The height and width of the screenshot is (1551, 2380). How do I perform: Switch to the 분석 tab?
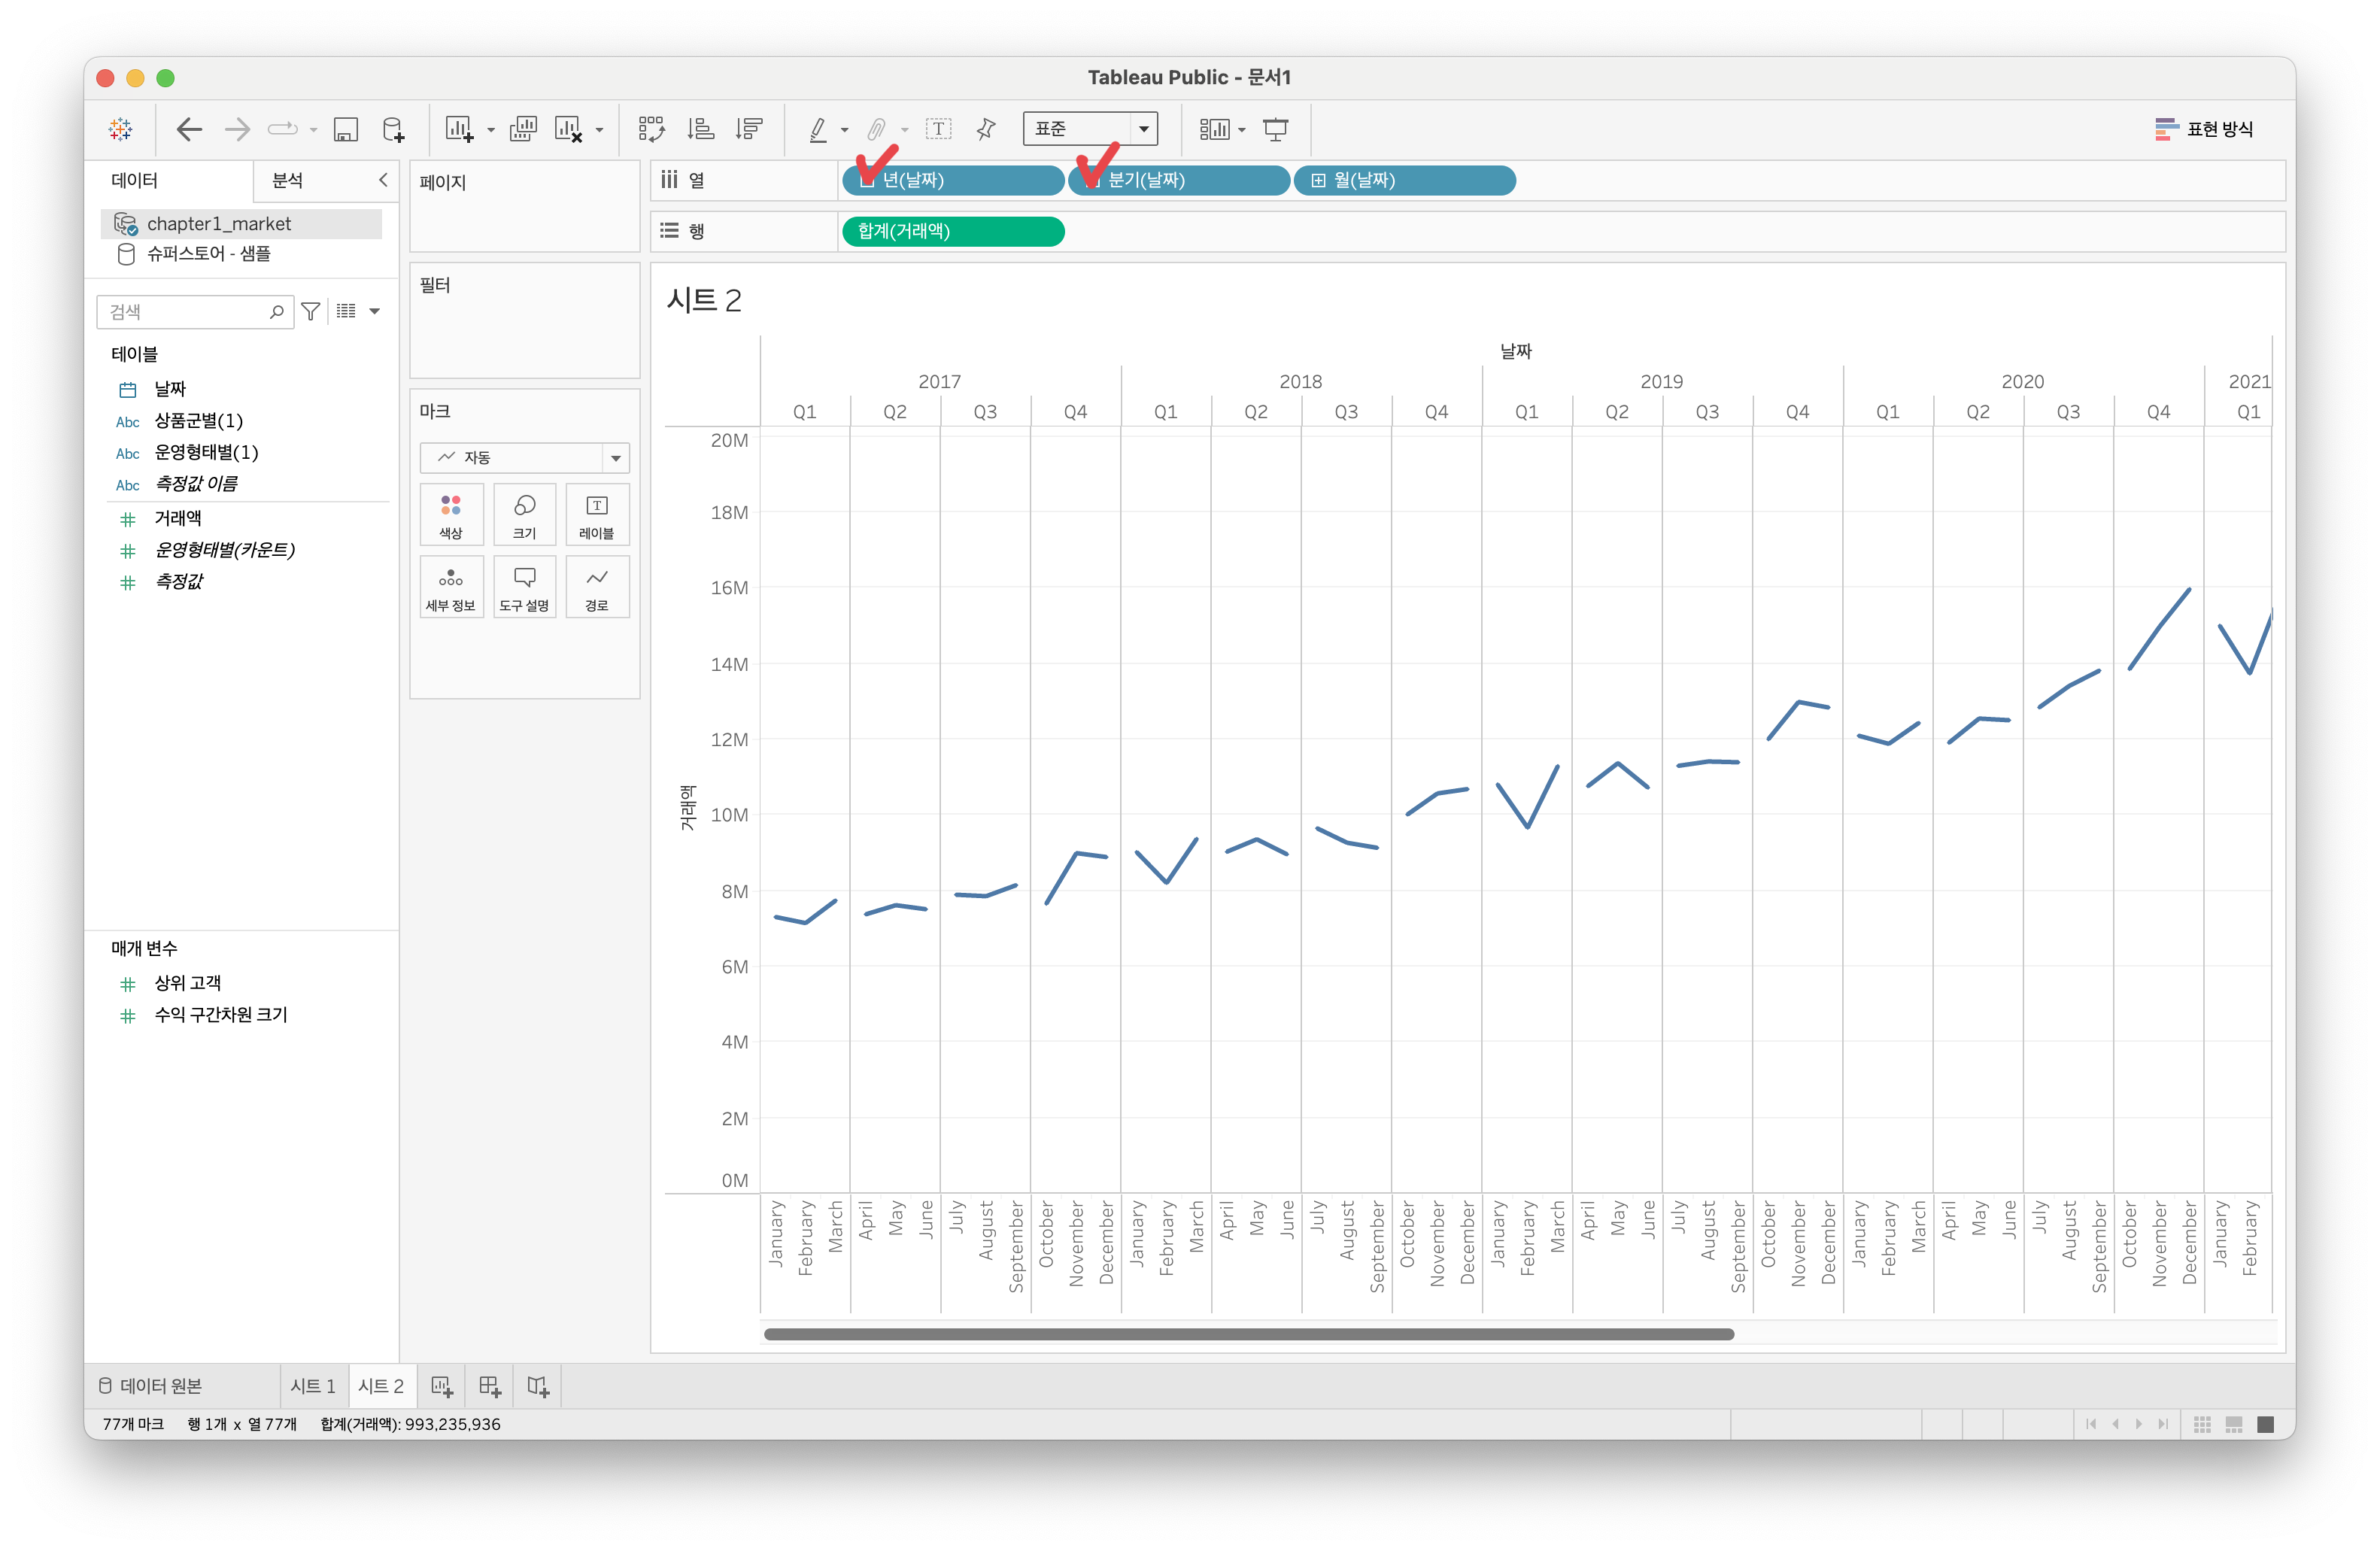288,180
